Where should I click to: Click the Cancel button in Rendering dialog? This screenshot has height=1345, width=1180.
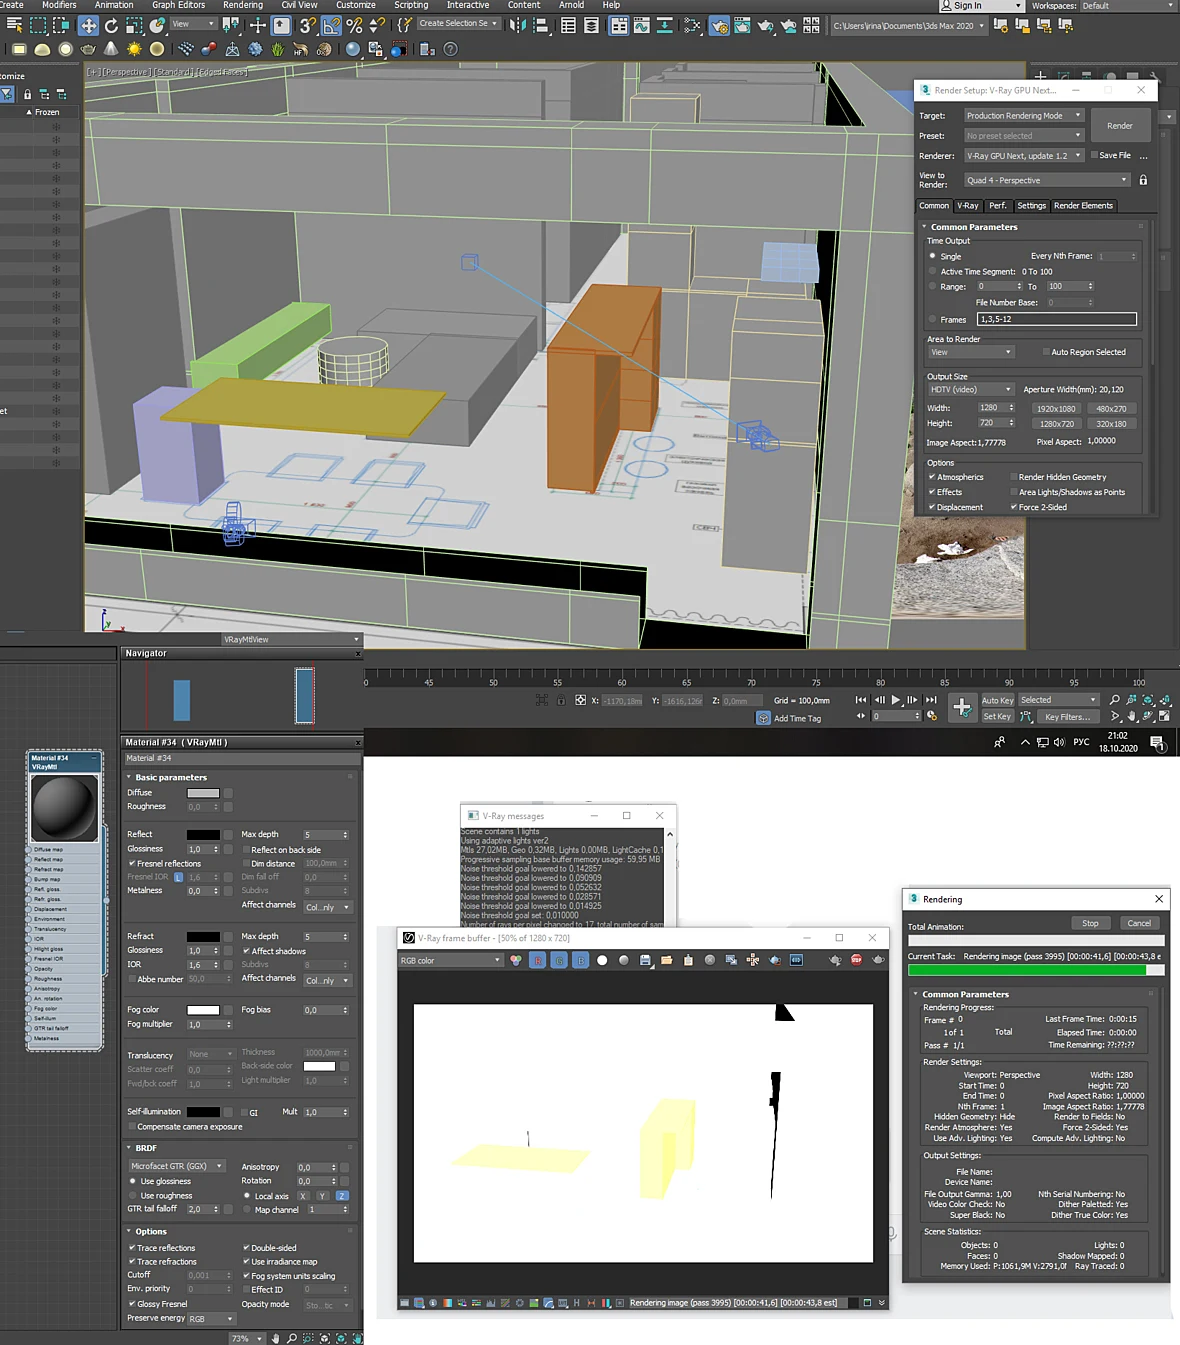coord(1139,923)
